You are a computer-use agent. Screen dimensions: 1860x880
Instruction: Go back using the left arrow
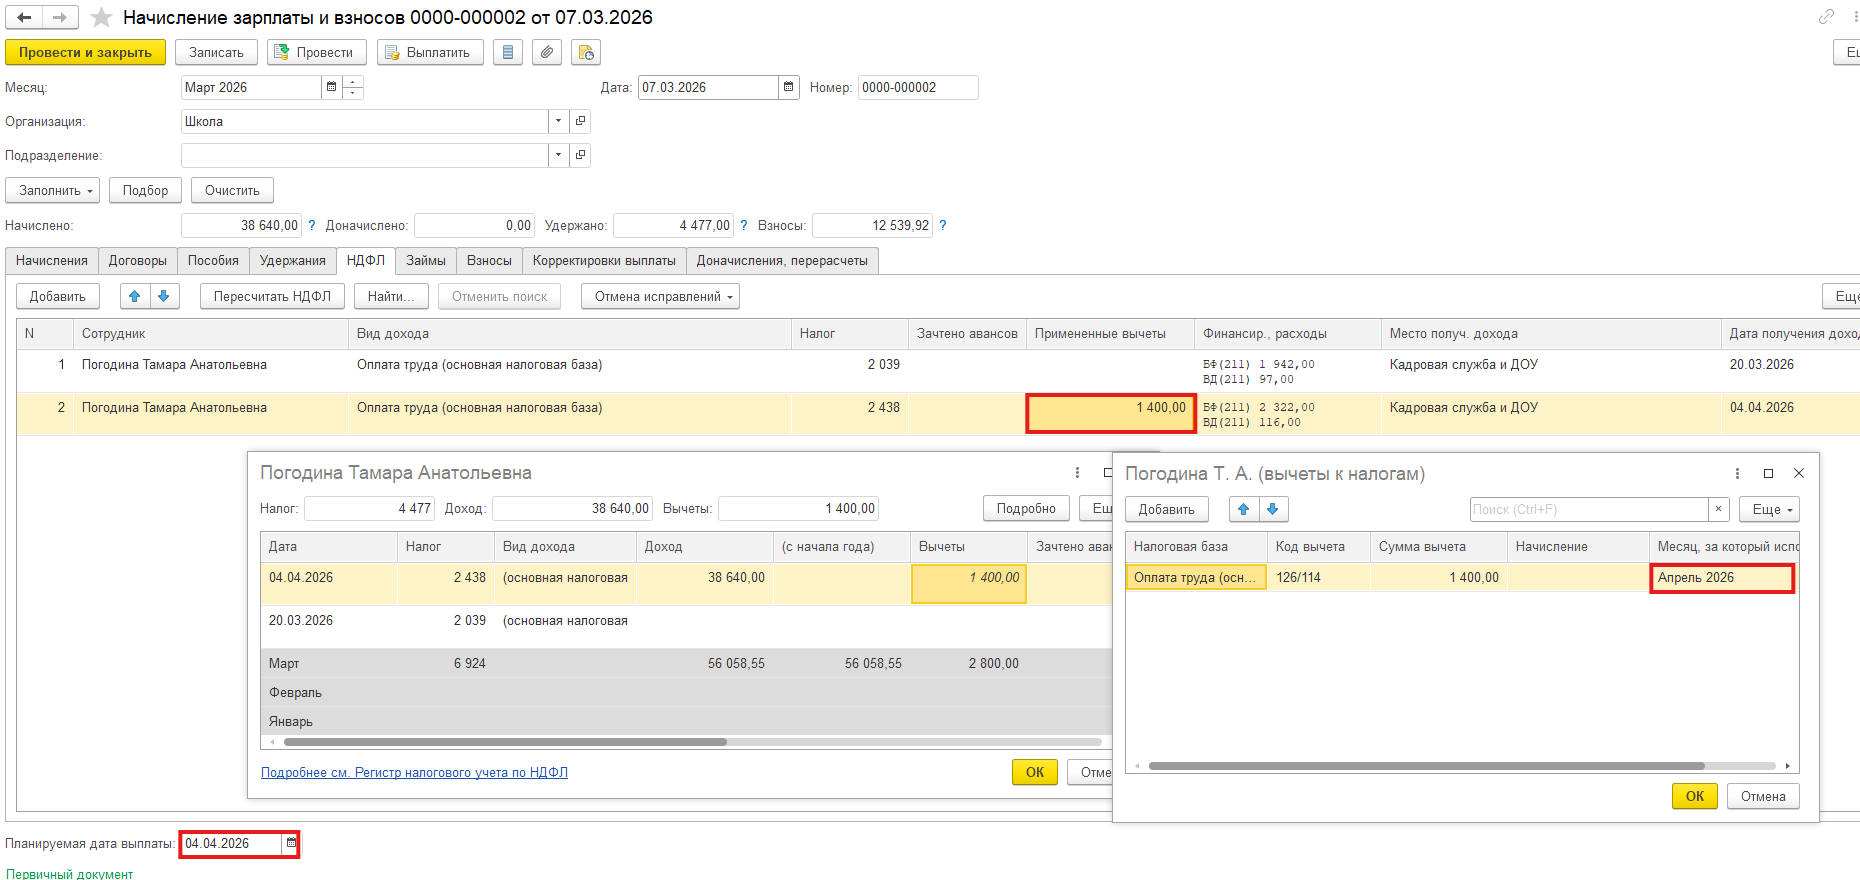click(x=24, y=17)
